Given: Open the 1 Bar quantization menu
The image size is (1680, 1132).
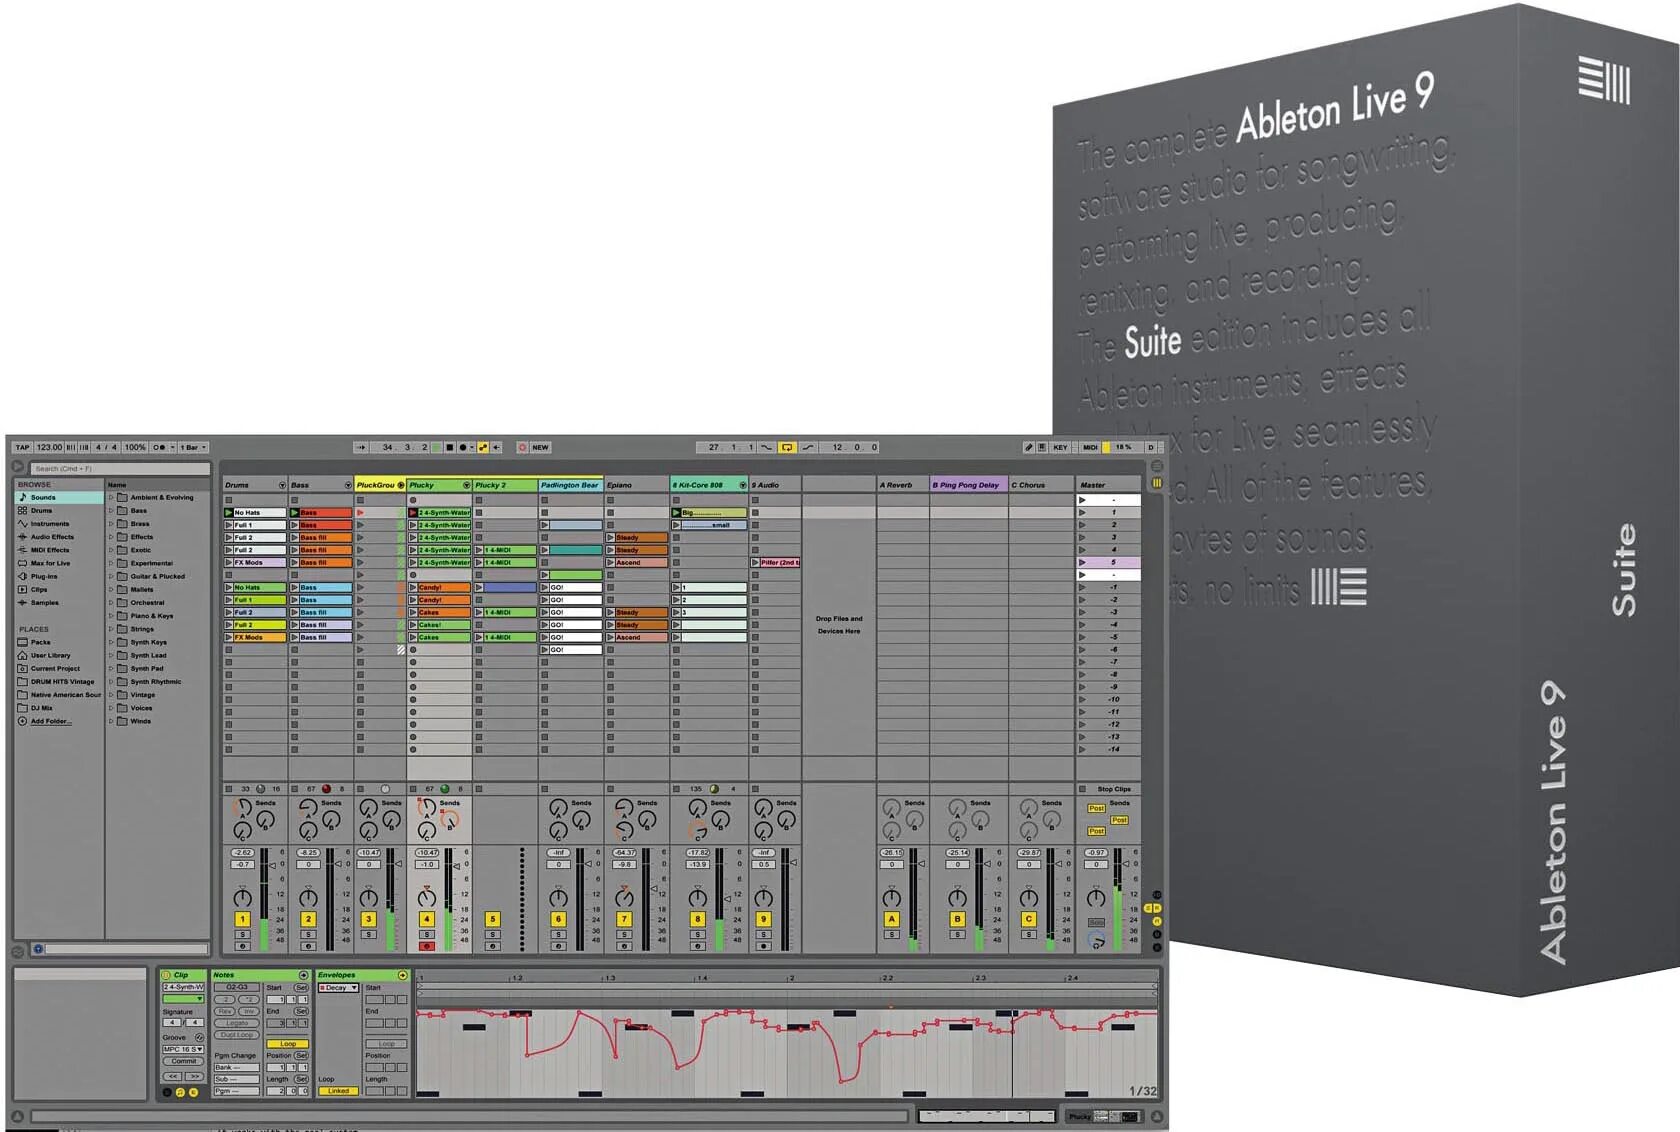Looking at the screenshot, I should (x=192, y=448).
